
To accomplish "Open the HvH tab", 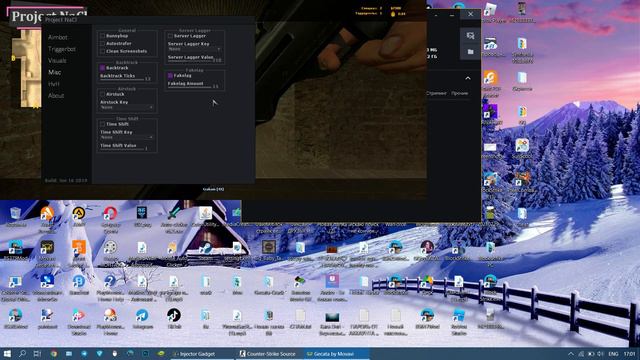I will 53,84.
